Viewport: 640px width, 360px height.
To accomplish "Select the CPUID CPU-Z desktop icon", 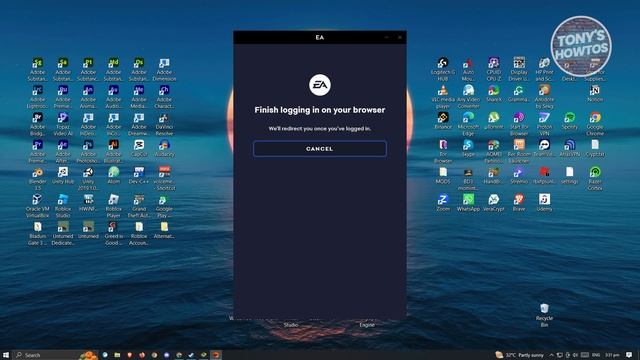I will click(x=493, y=69).
